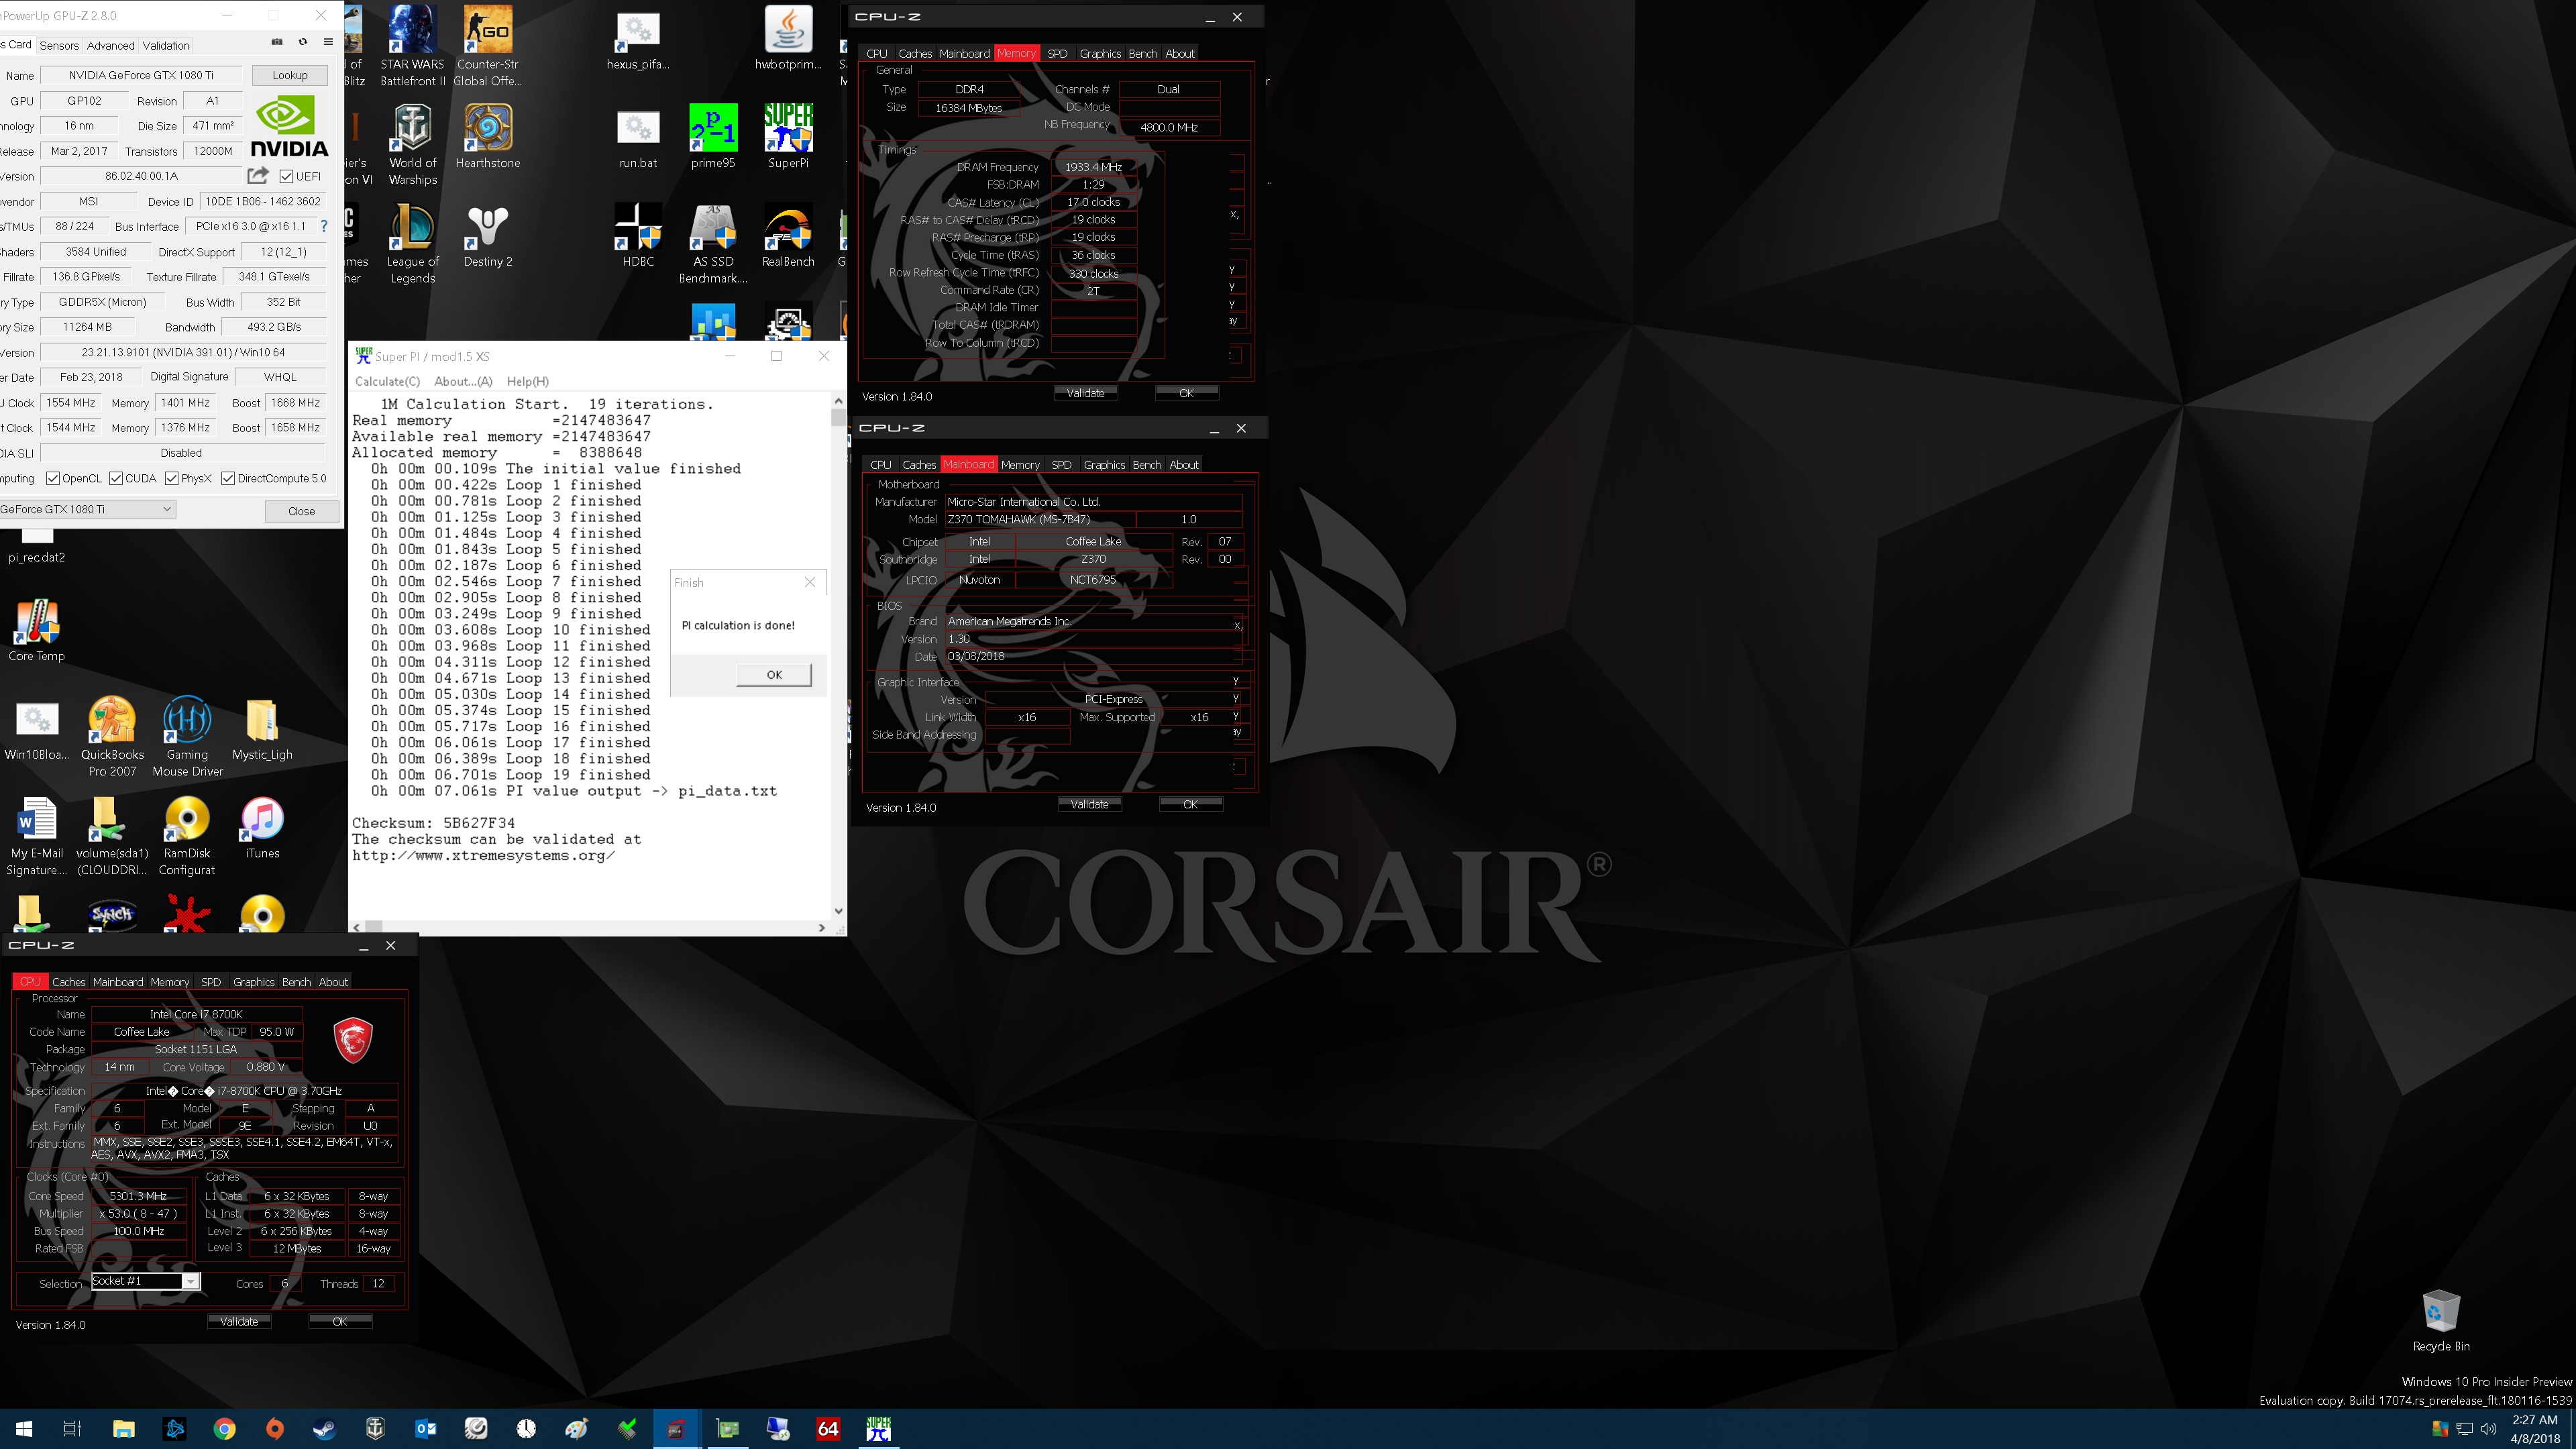2576x1449 pixels.
Task: Launch Steam from the taskbar
Action: point(325,1429)
